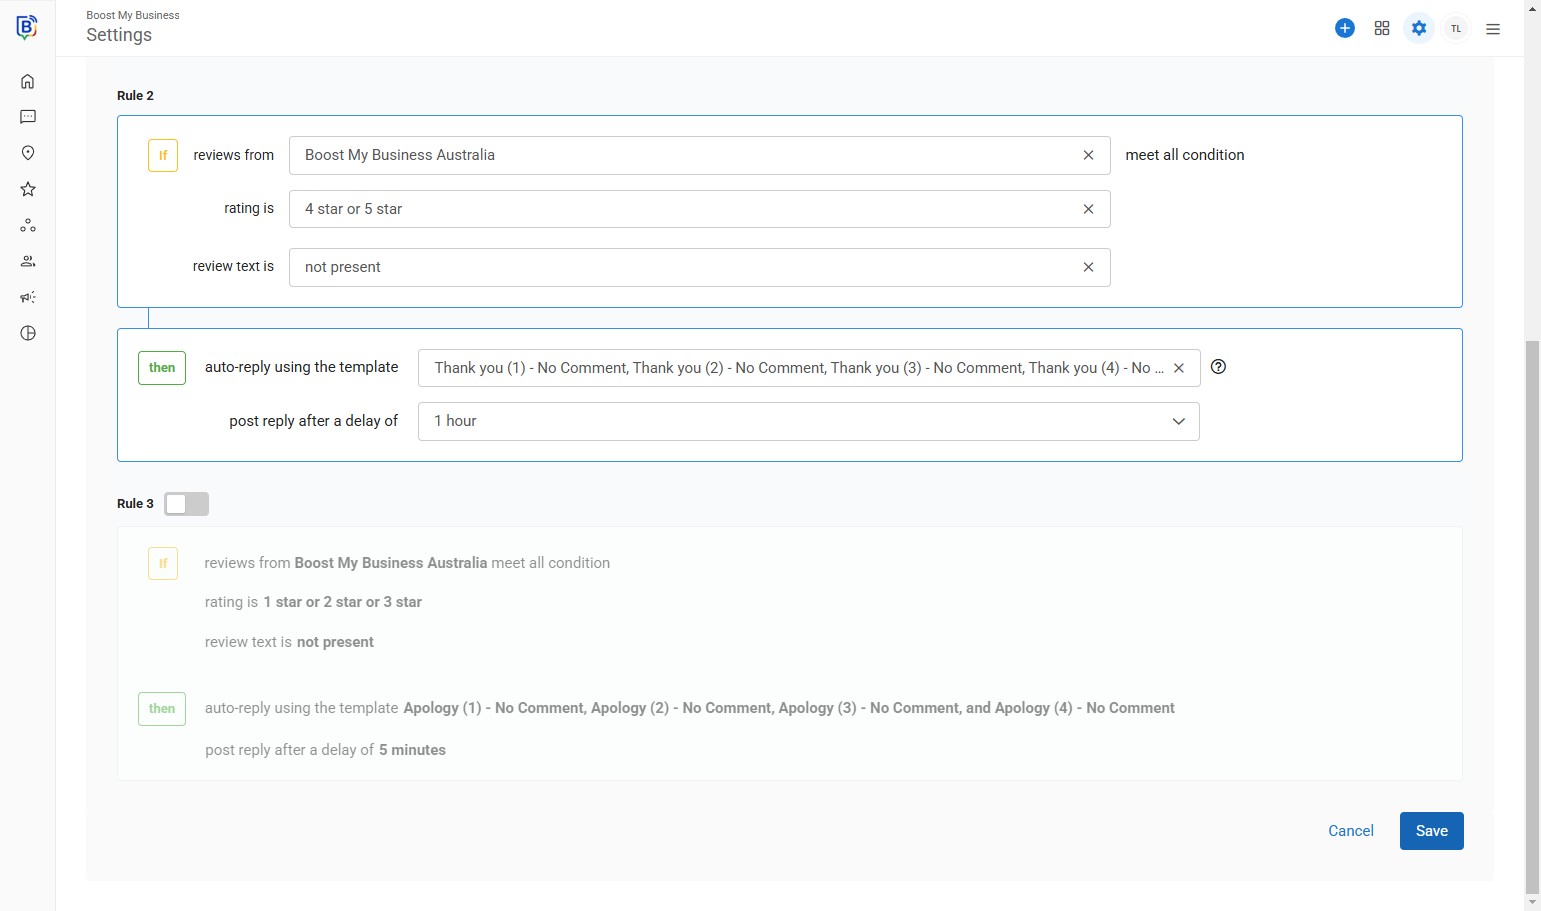Click the contacts people sidebar icon
Screen dimensions: 1541x911
28,261
